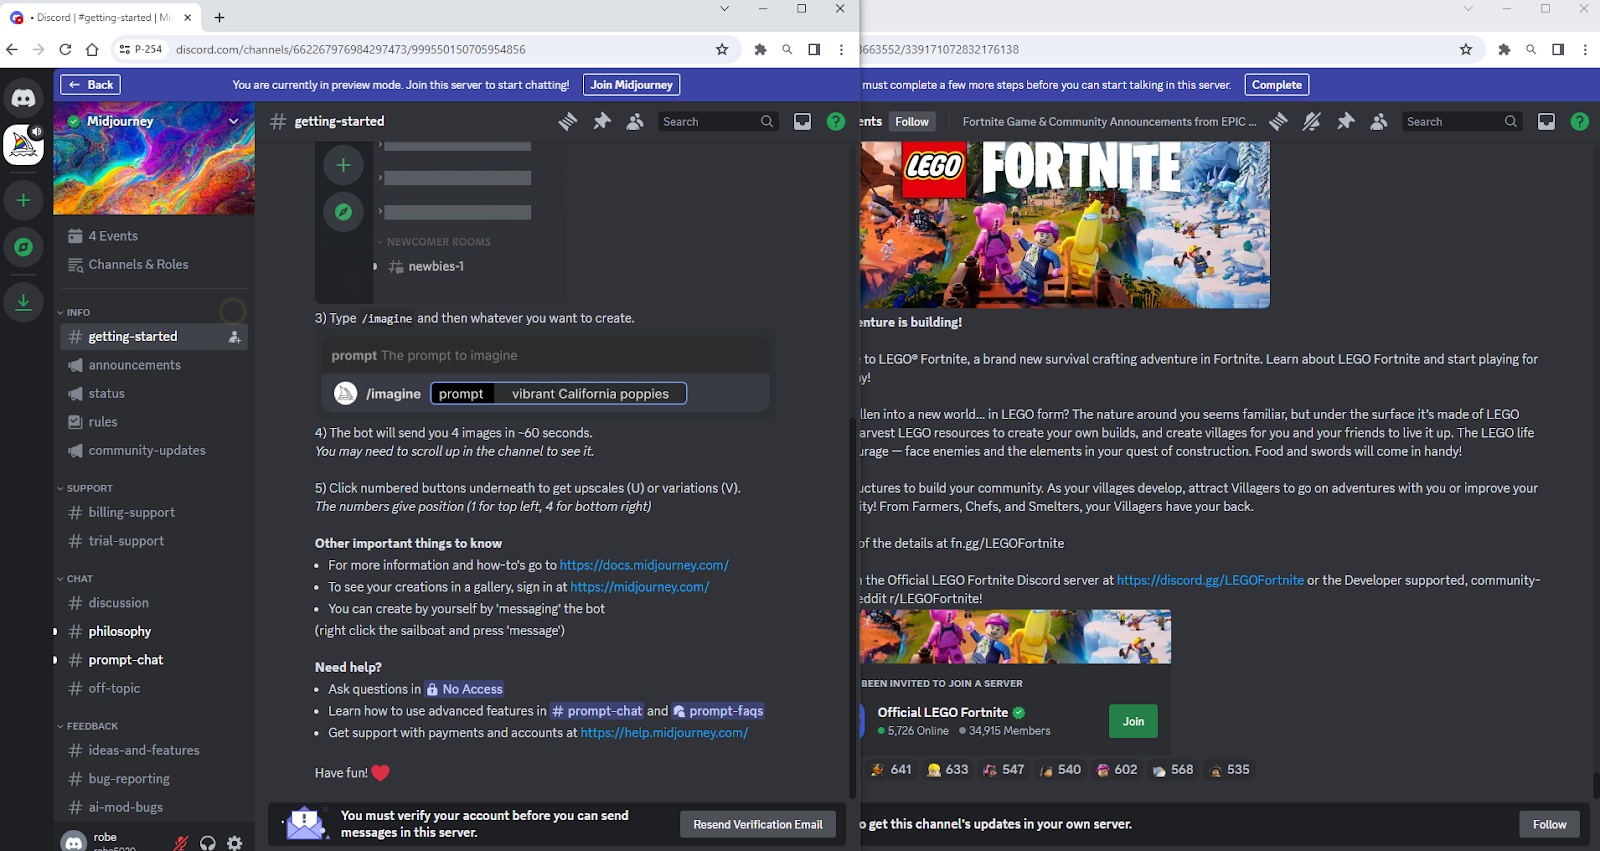Collapse the FEEDBACK channel category
The image size is (1600, 851).
(x=87, y=726)
